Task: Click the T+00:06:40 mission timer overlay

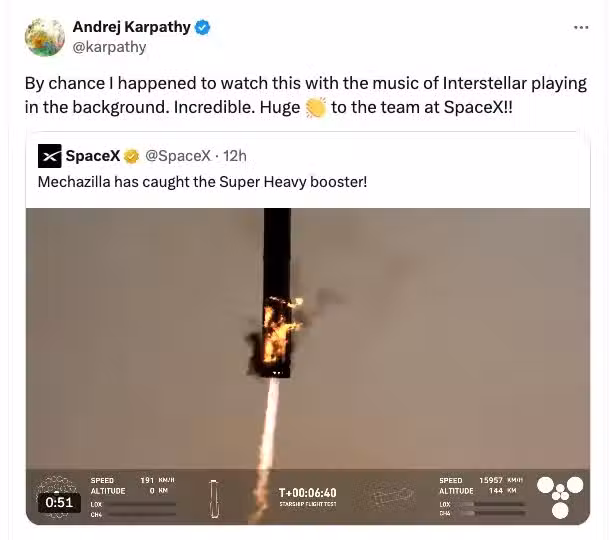Action: tap(308, 493)
